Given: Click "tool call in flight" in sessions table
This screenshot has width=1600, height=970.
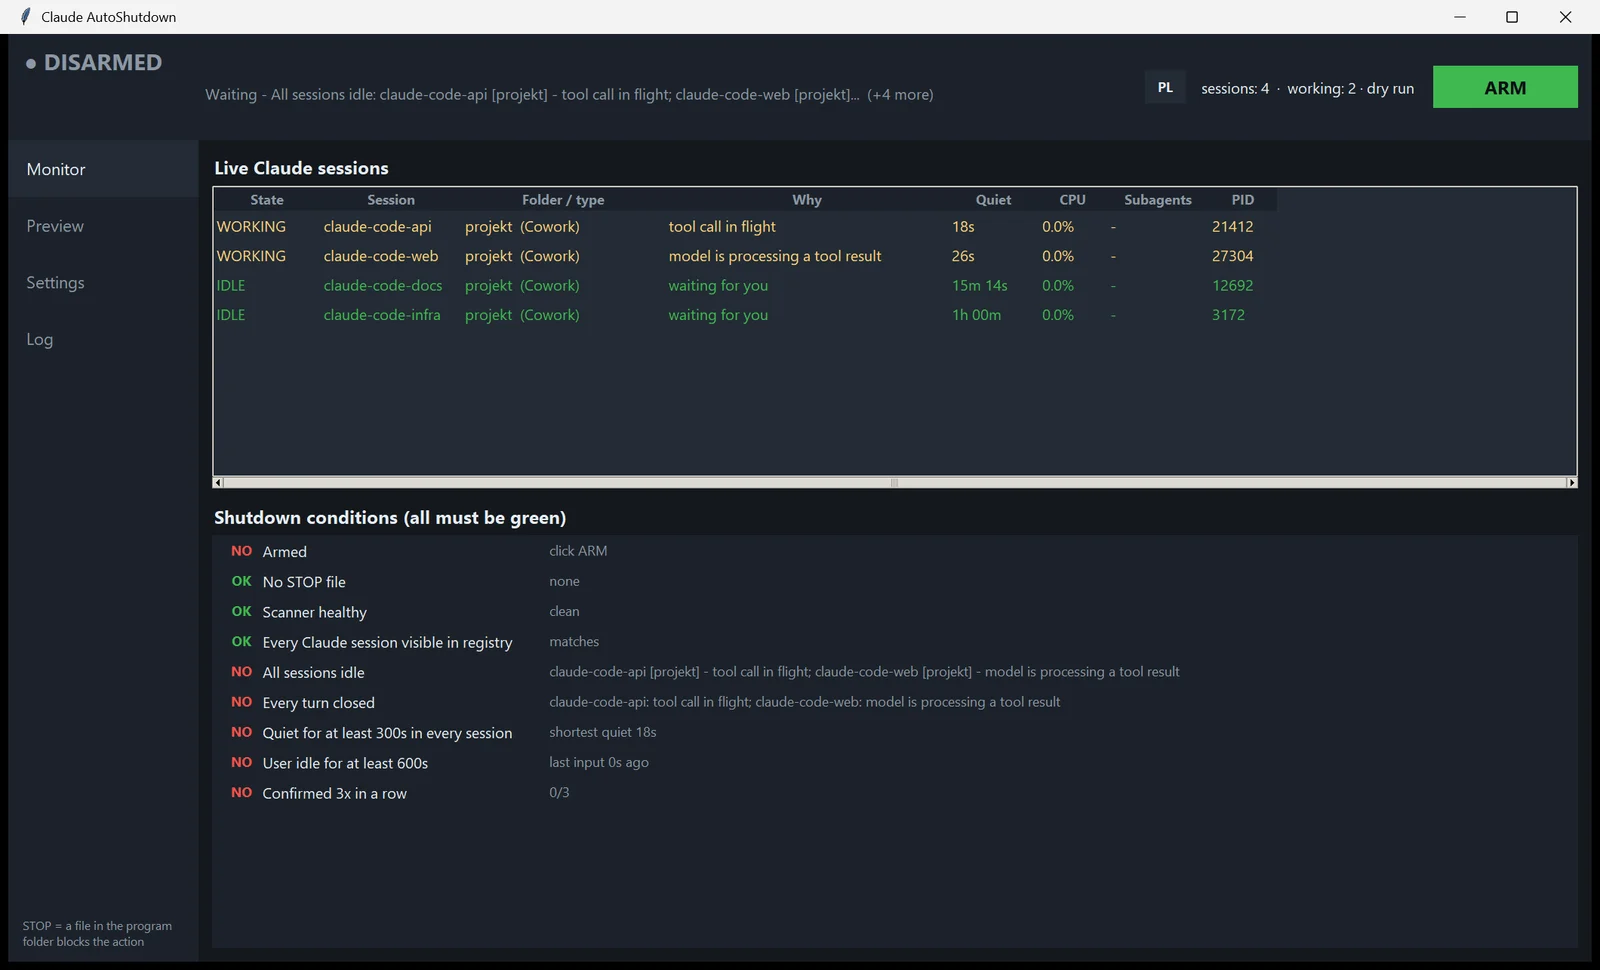Looking at the screenshot, I should pyautogui.click(x=722, y=227).
